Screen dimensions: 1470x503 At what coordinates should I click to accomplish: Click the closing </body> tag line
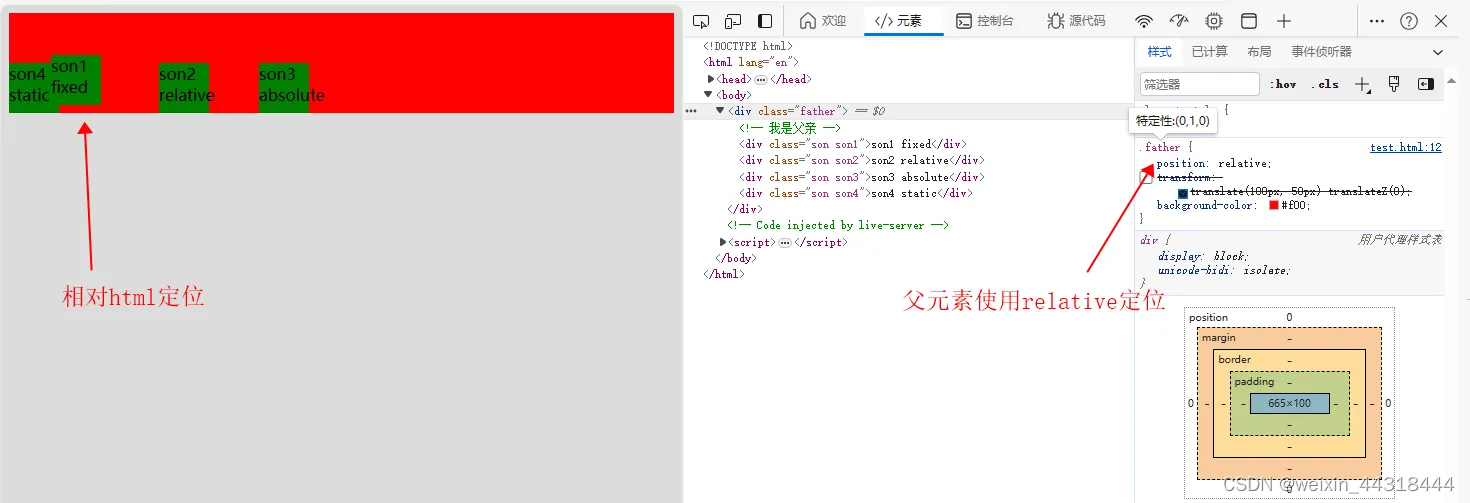tap(736, 258)
